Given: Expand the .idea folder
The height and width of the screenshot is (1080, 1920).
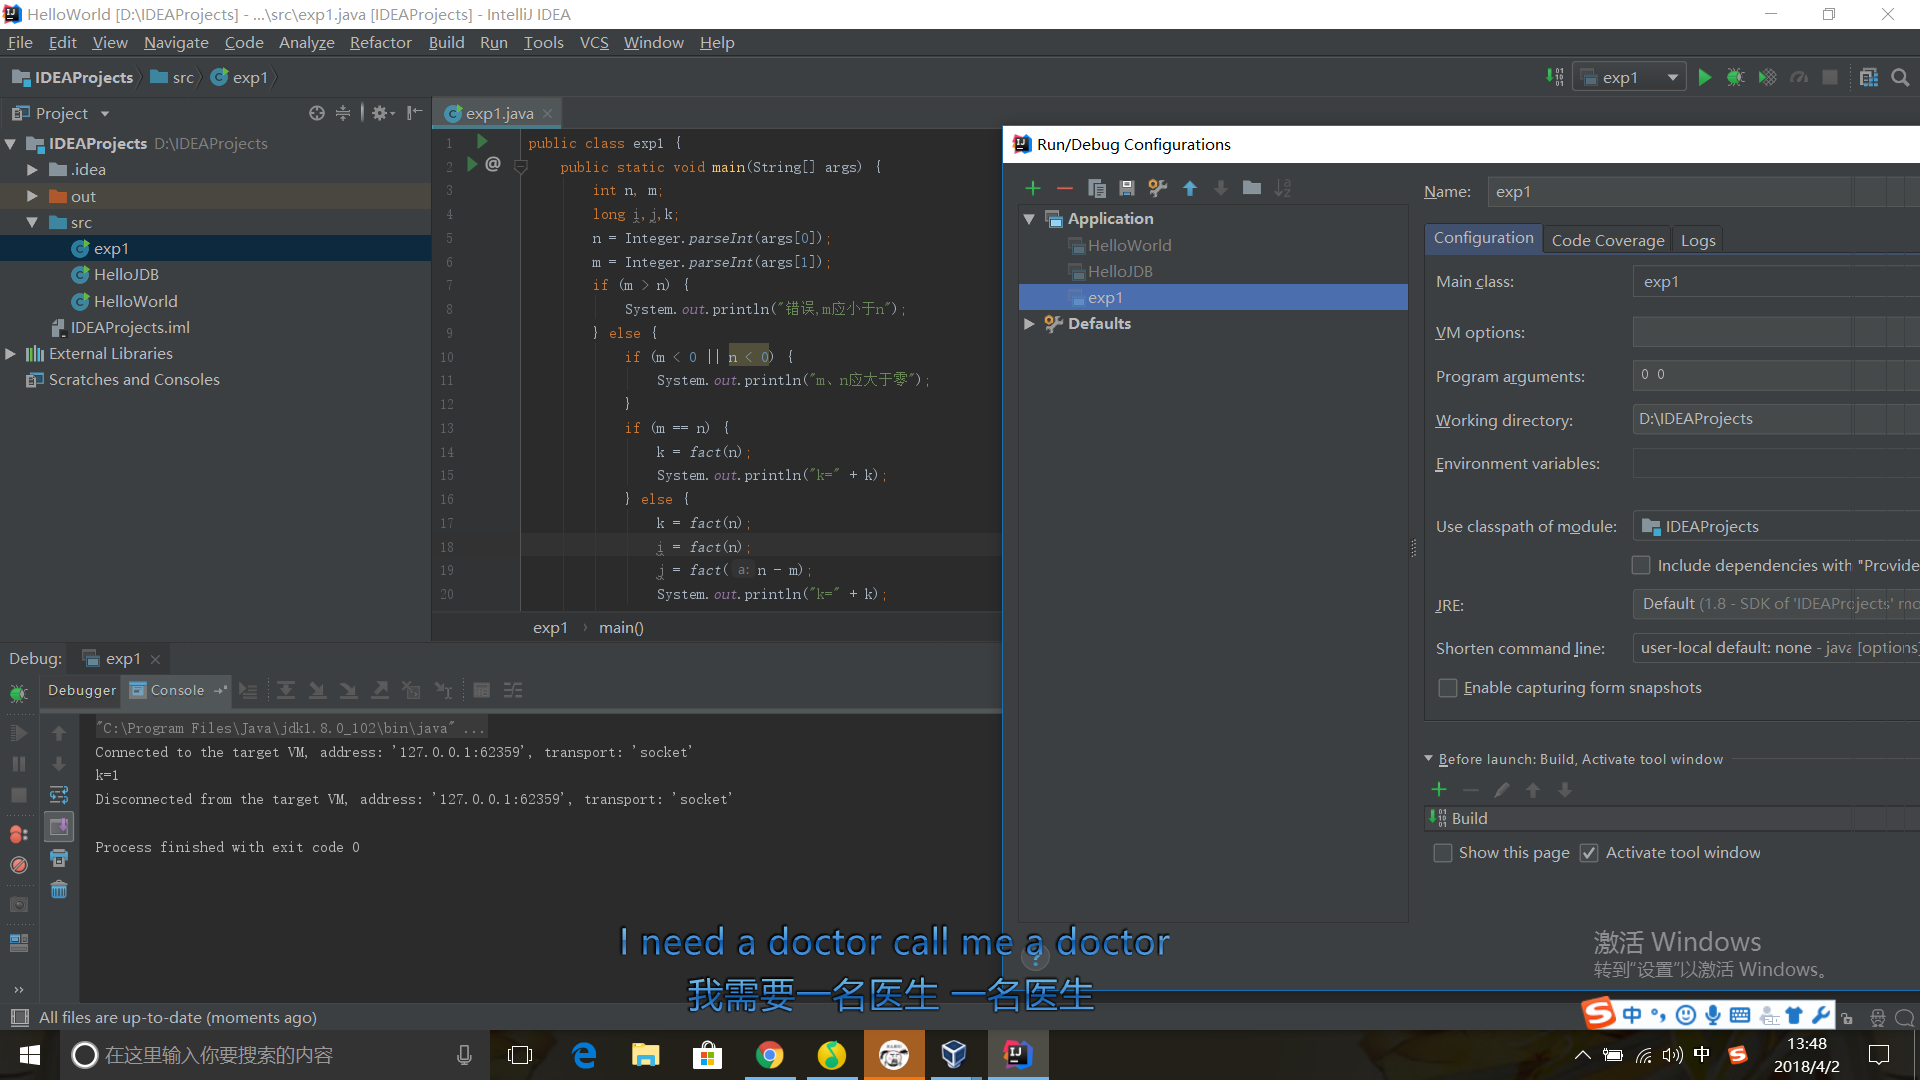Looking at the screenshot, I should pos(32,170).
